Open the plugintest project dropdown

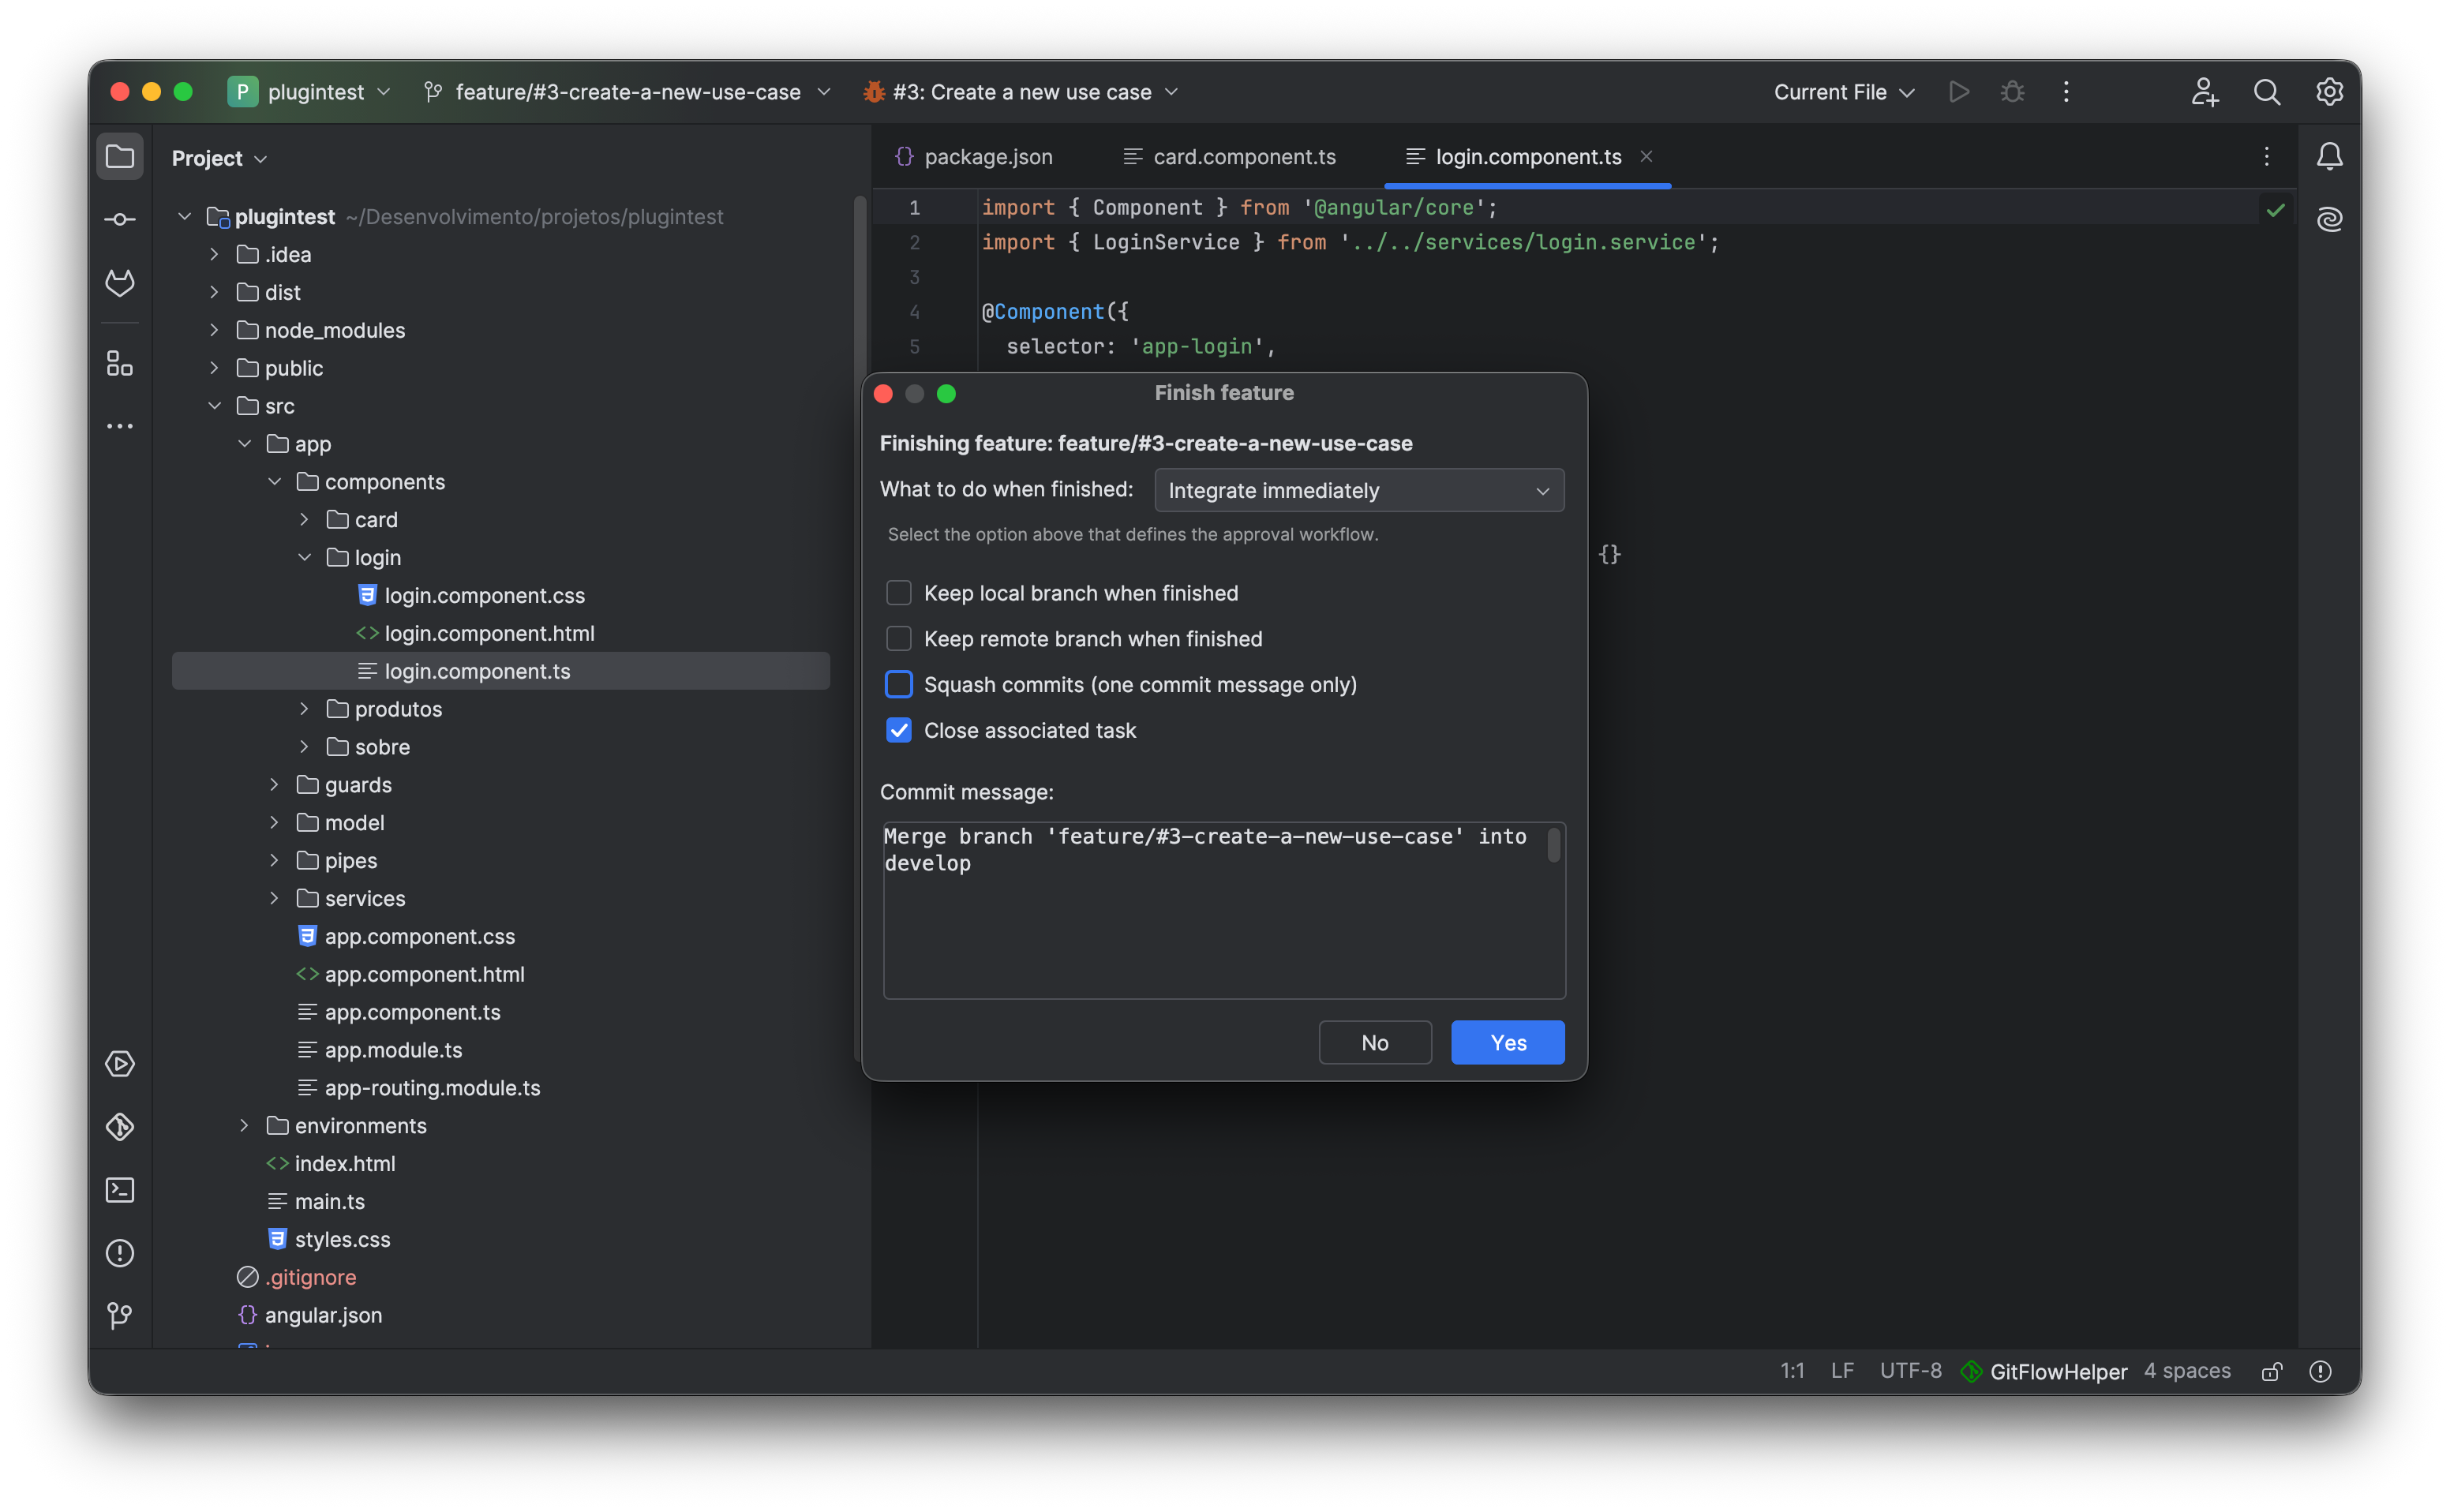pyautogui.click(x=310, y=92)
